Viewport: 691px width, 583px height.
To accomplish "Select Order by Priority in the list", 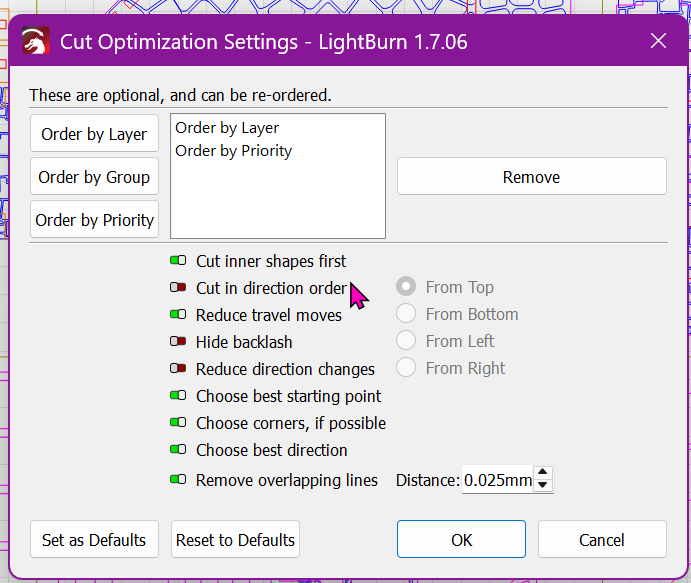I will click(x=234, y=151).
